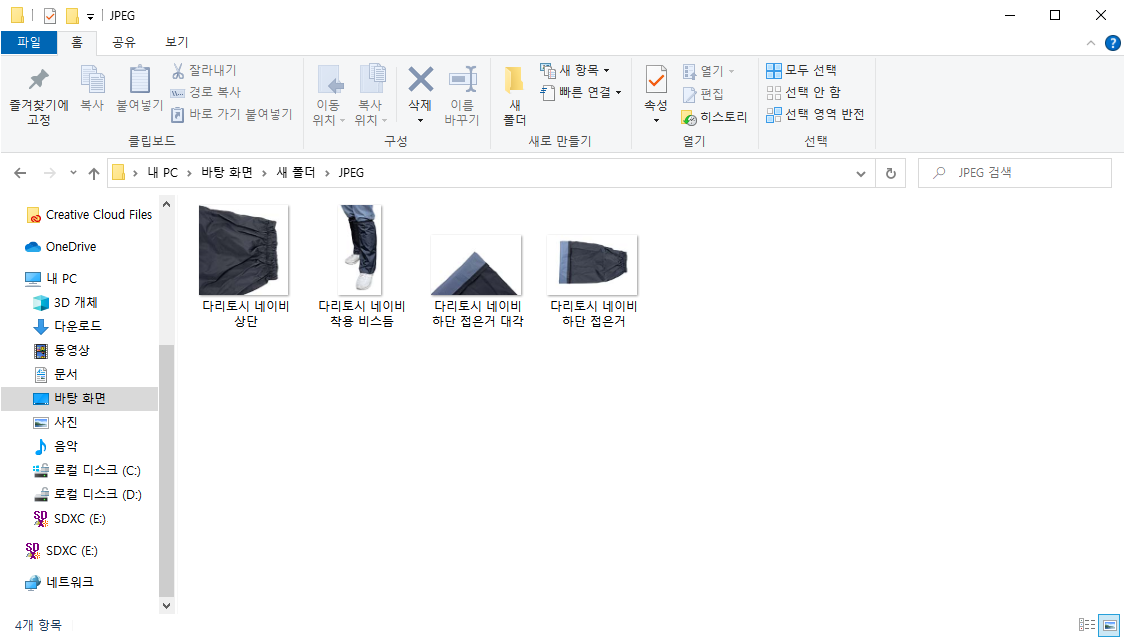Click 히스토리 (History) in ribbon
This screenshot has height=638, width=1125.
715,117
